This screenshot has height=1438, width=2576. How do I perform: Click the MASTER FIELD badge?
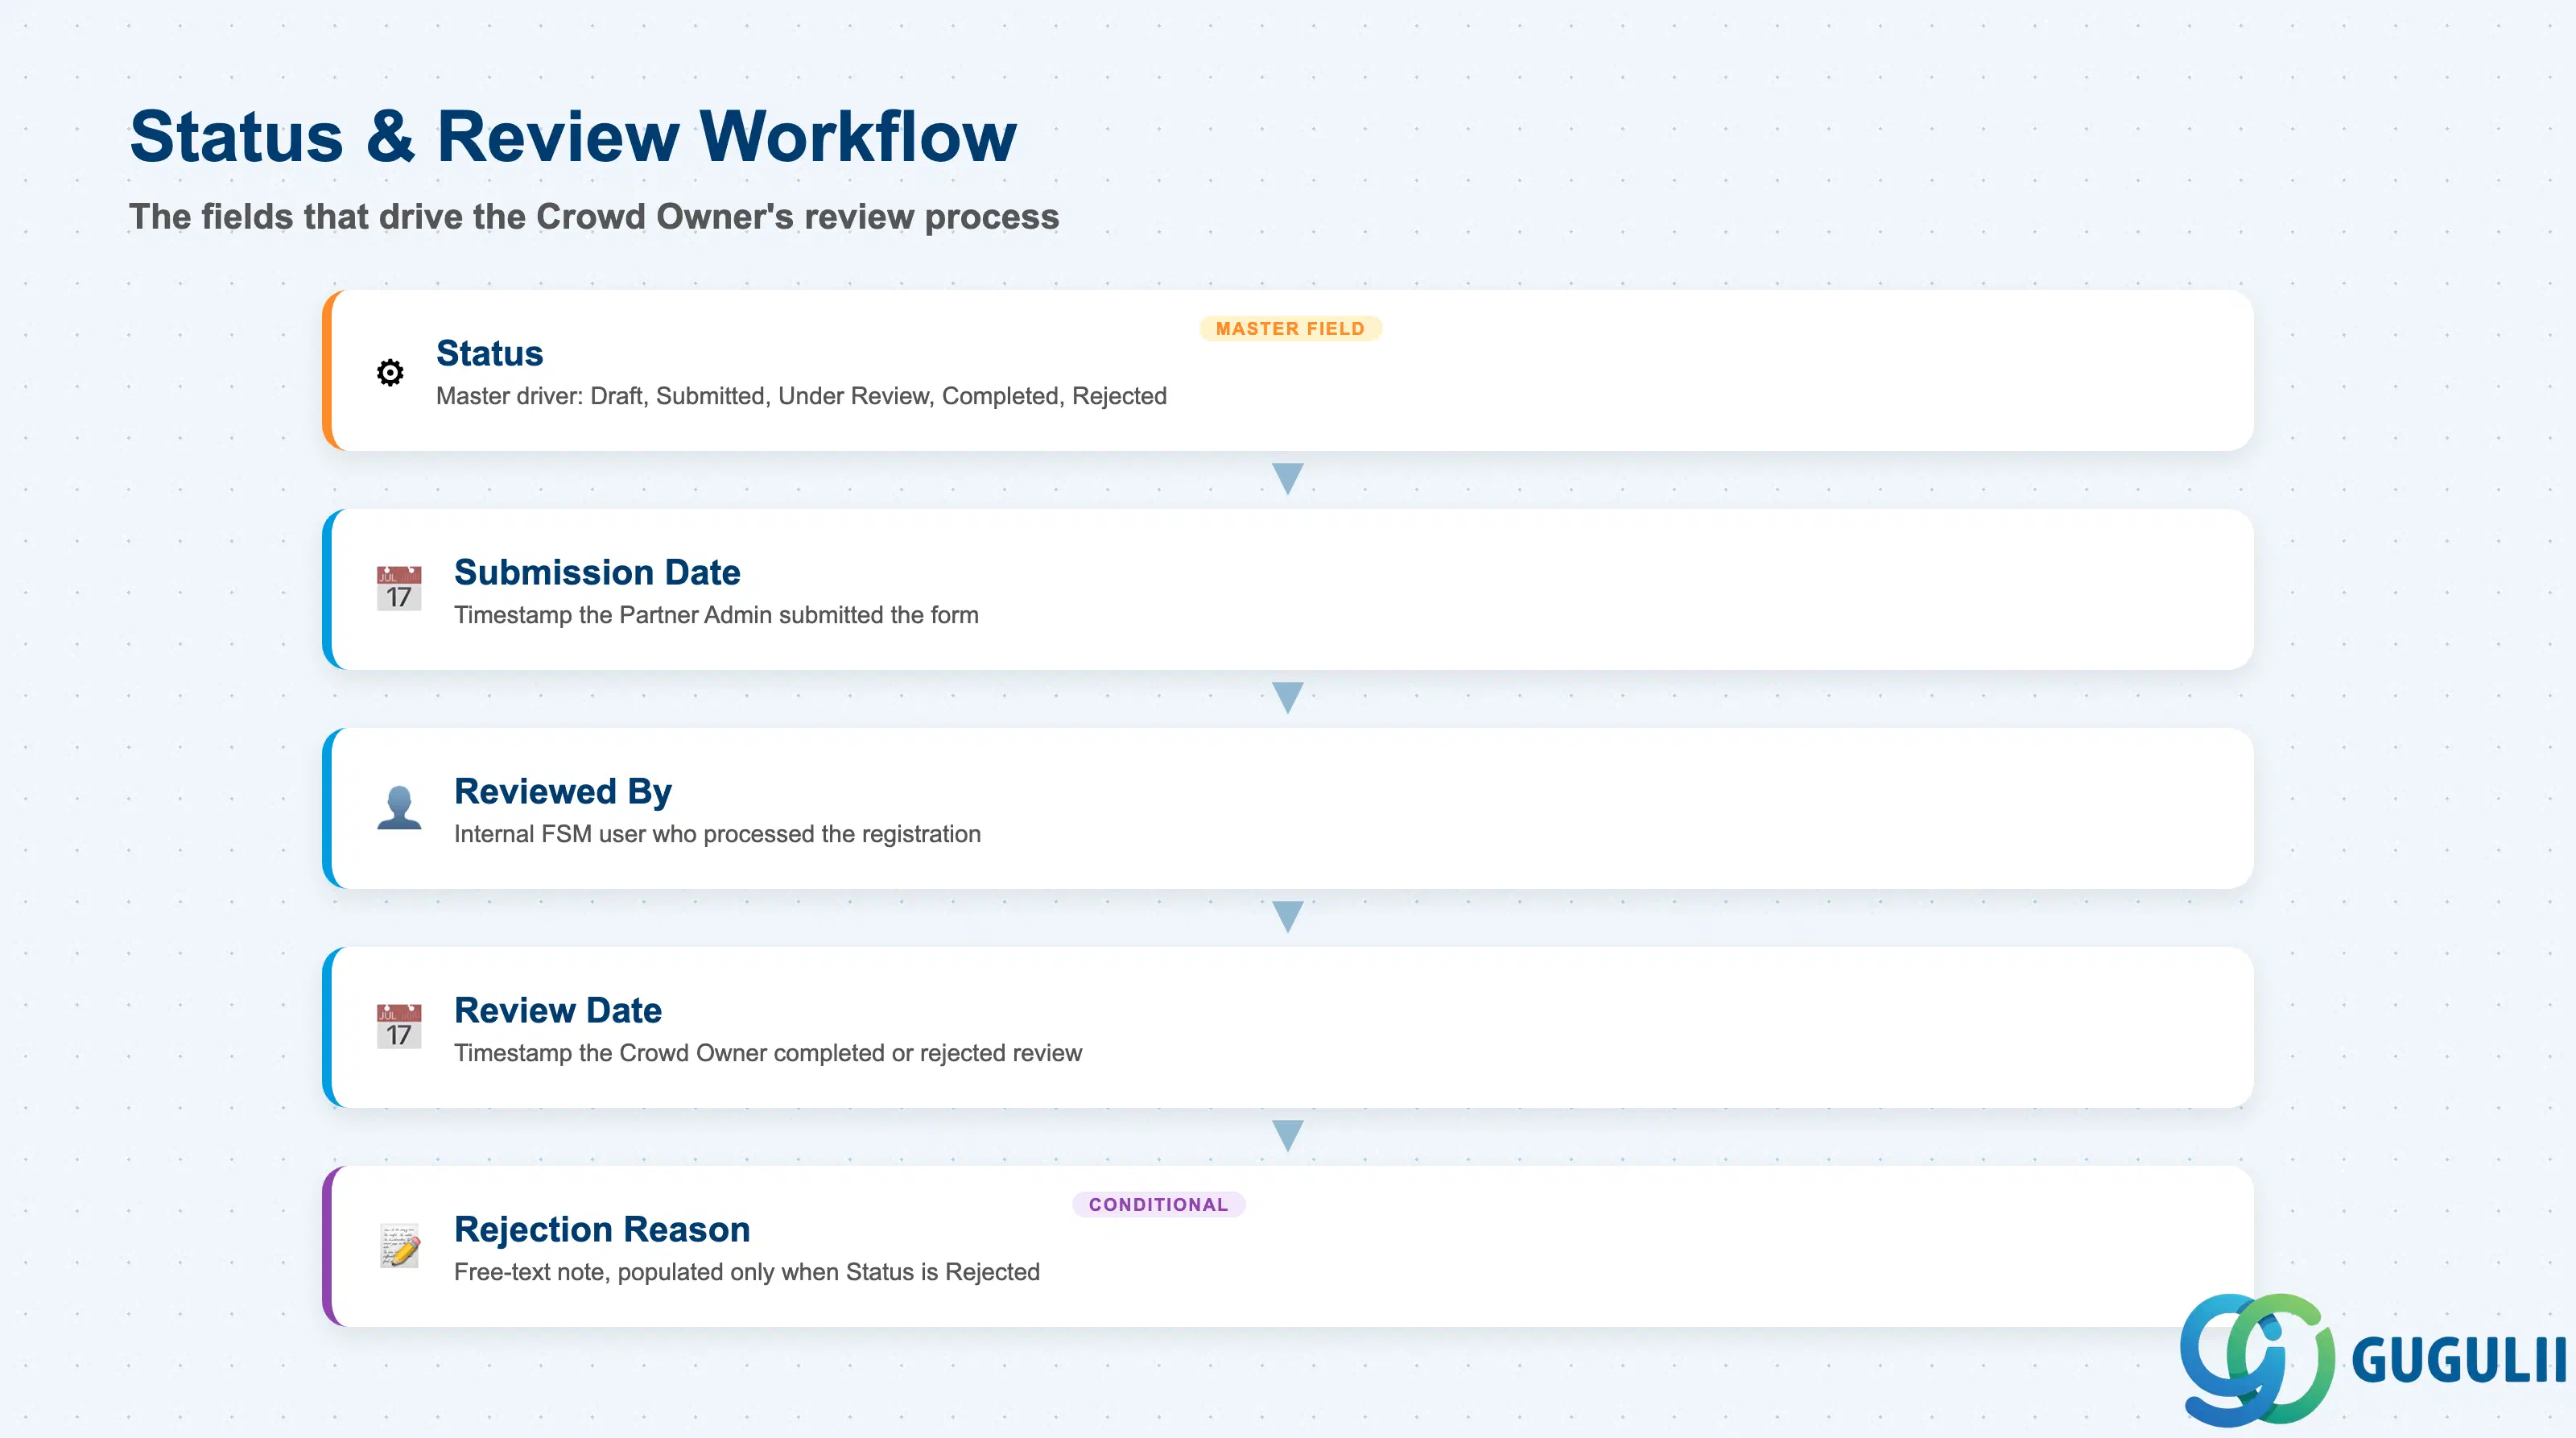pos(1290,329)
